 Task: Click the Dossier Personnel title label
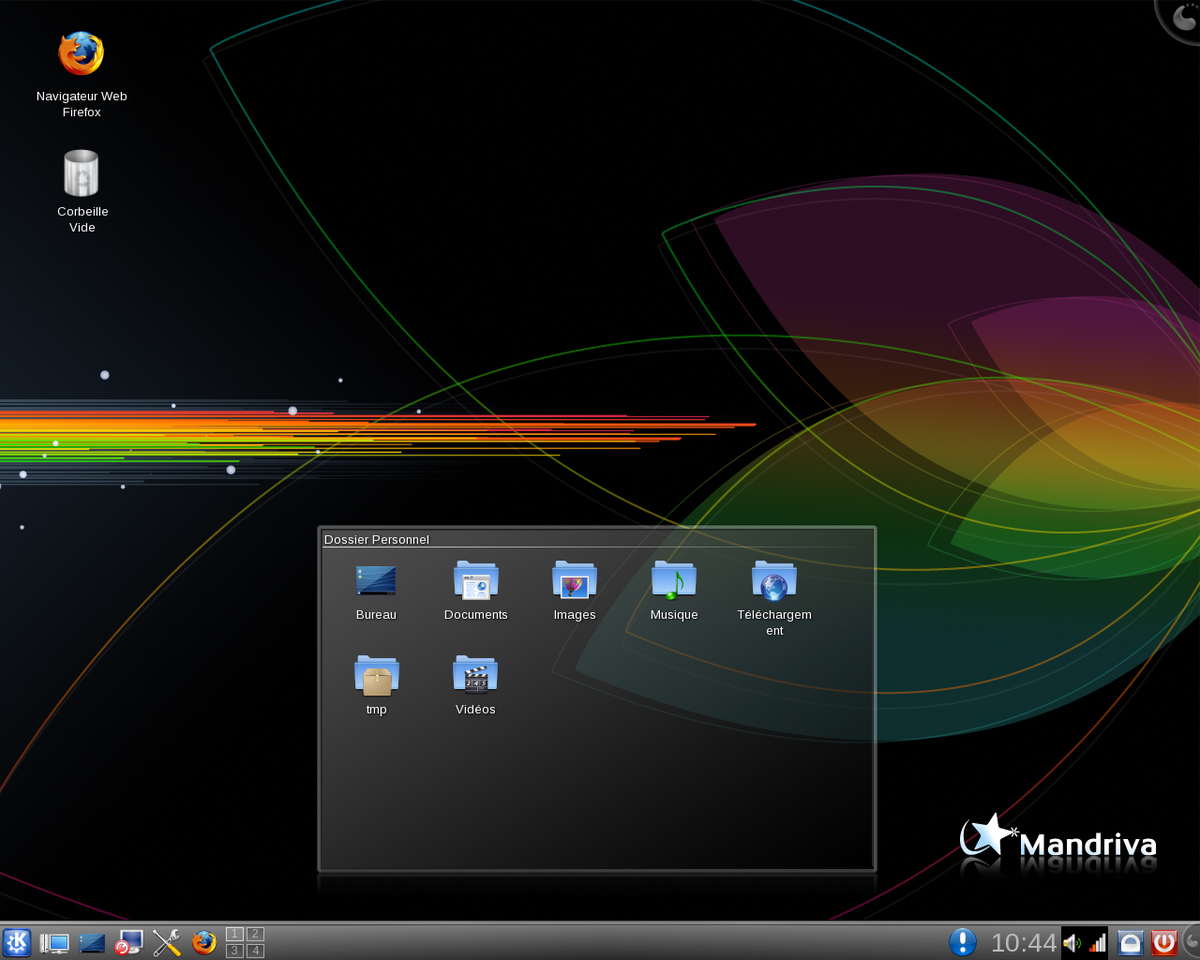[x=376, y=539]
